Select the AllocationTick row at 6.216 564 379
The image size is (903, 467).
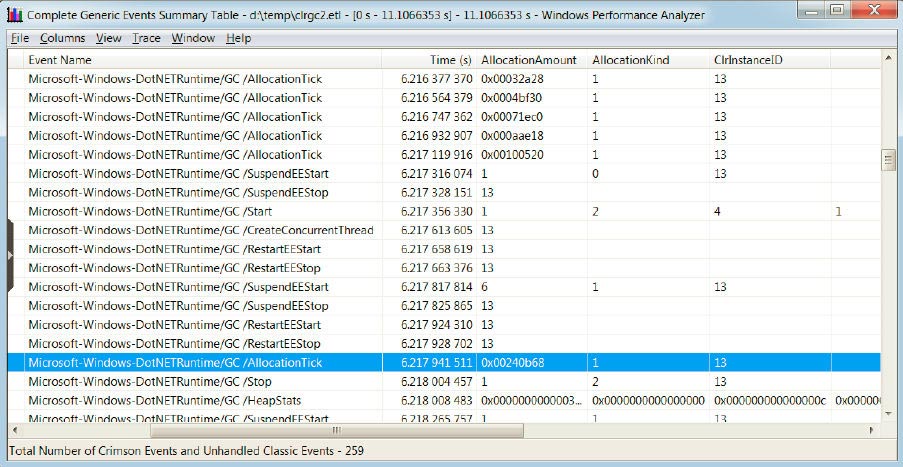(x=443, y=98)
